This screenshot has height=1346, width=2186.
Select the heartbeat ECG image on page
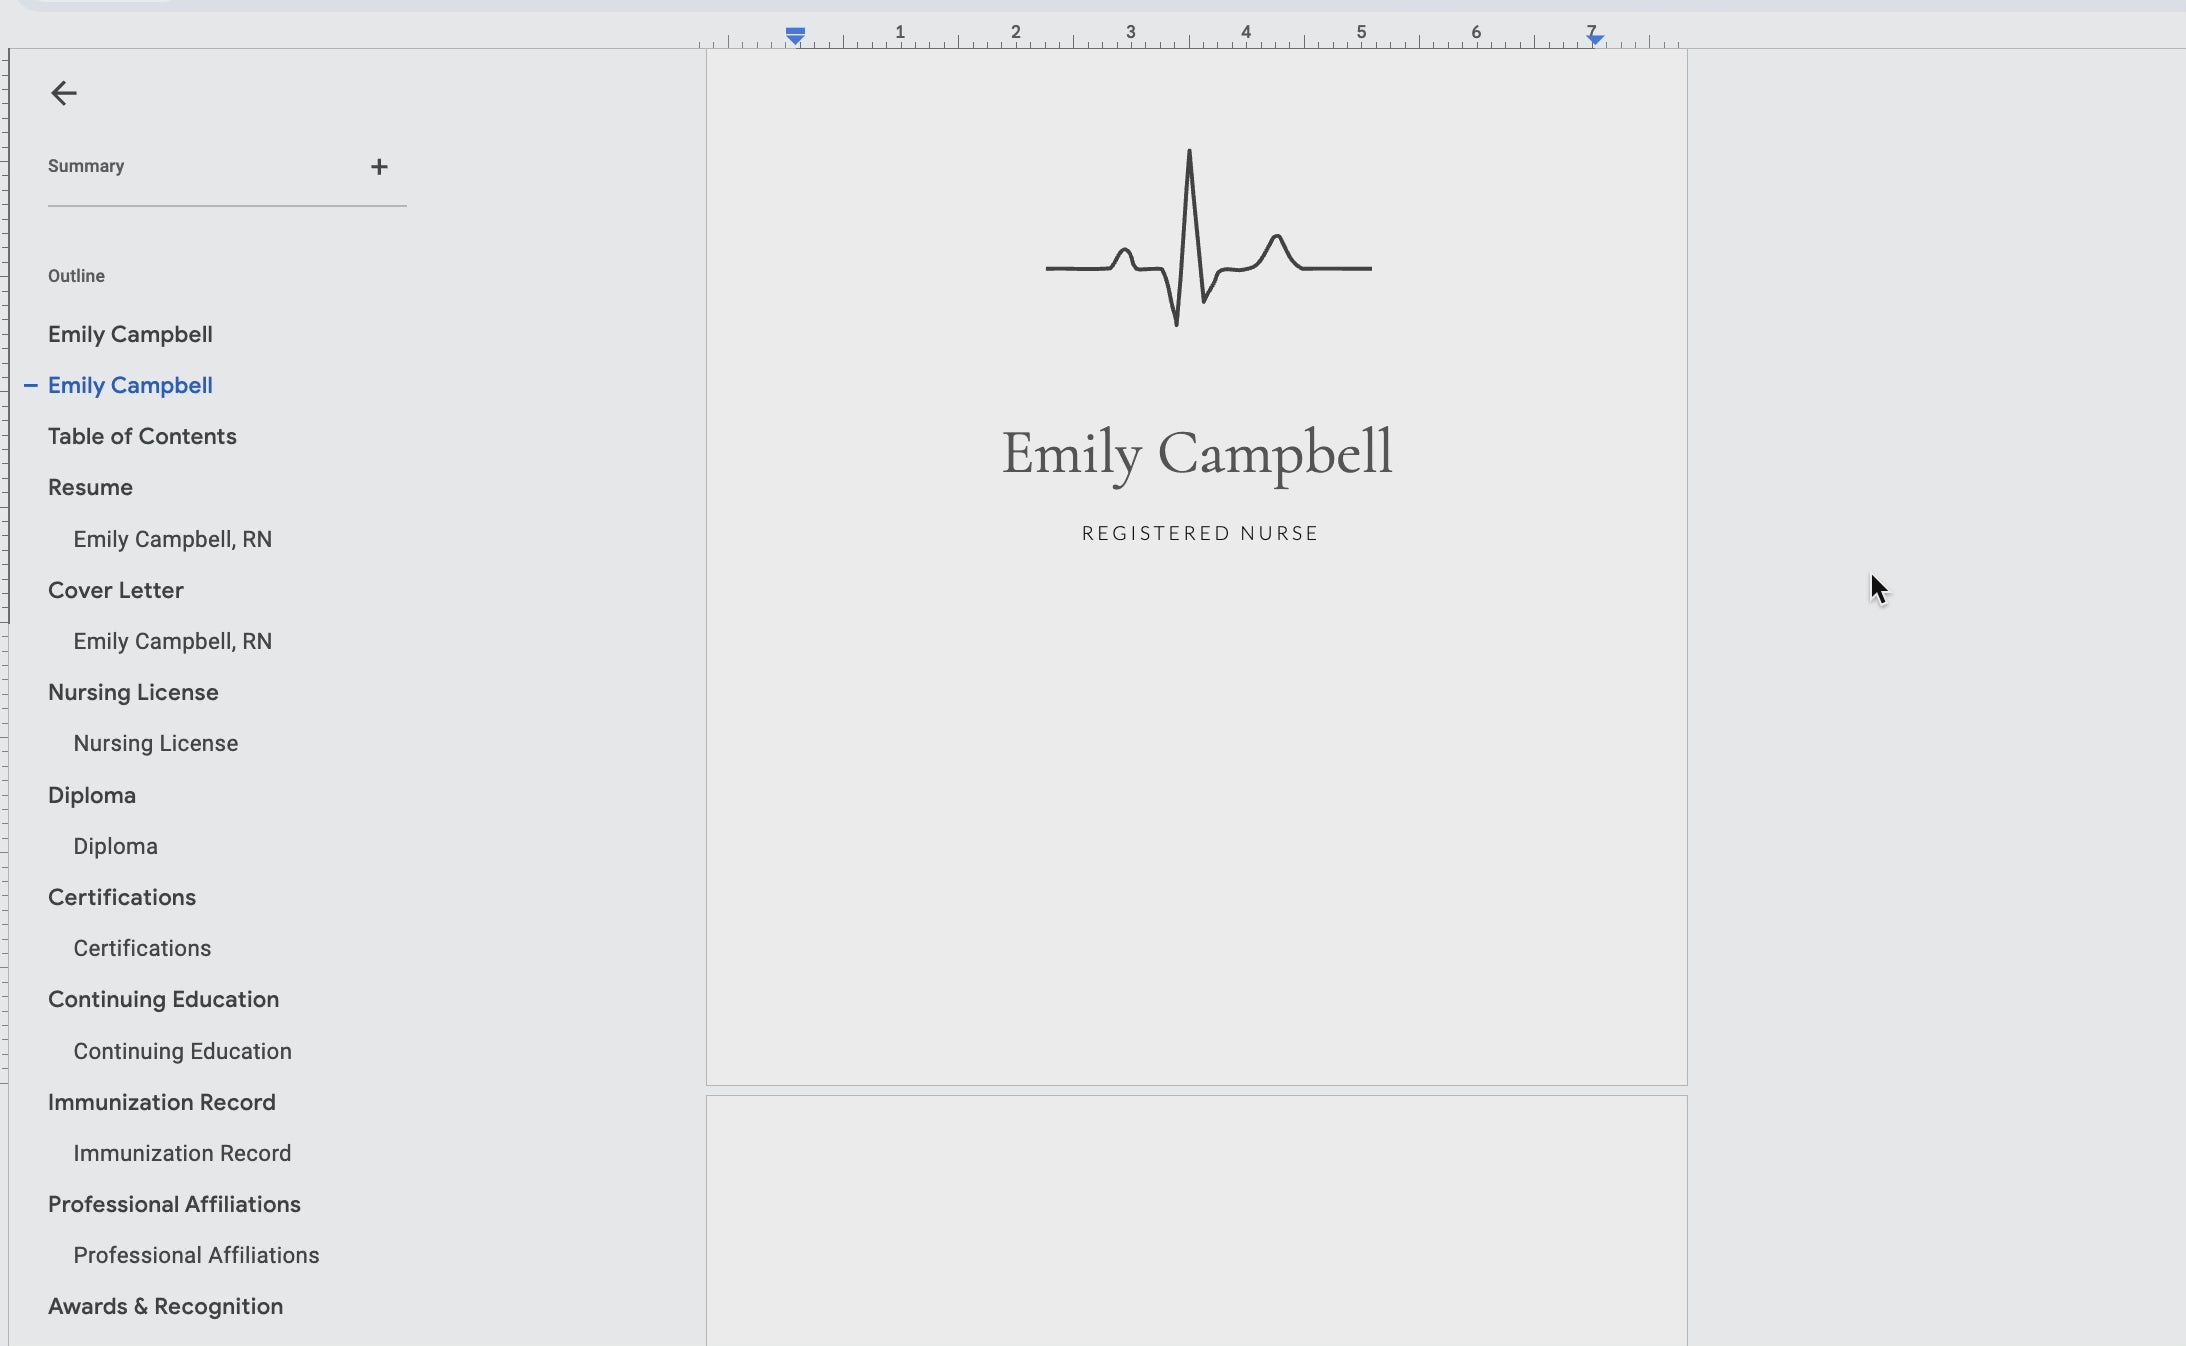1208,240
